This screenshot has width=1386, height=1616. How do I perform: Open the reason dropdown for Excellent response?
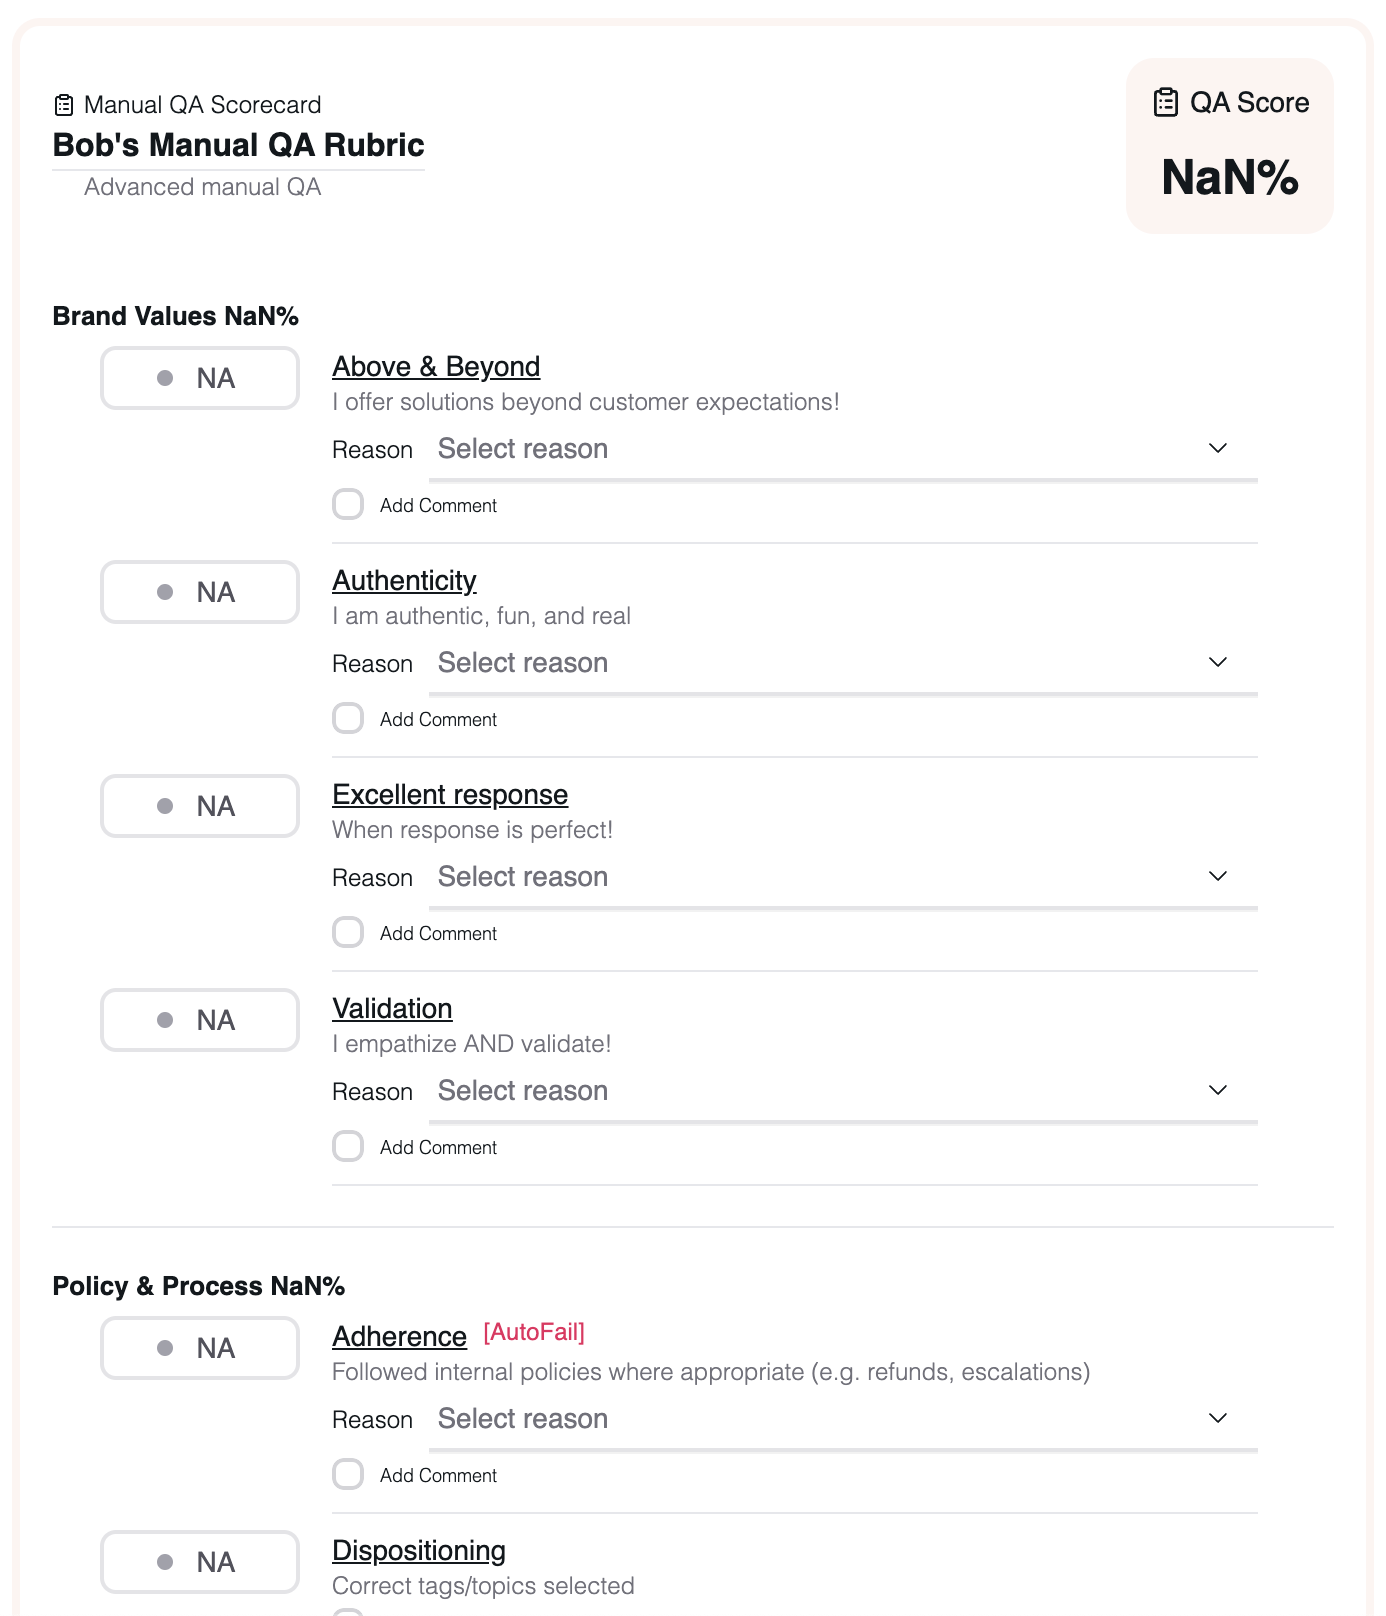coord(842,877)
